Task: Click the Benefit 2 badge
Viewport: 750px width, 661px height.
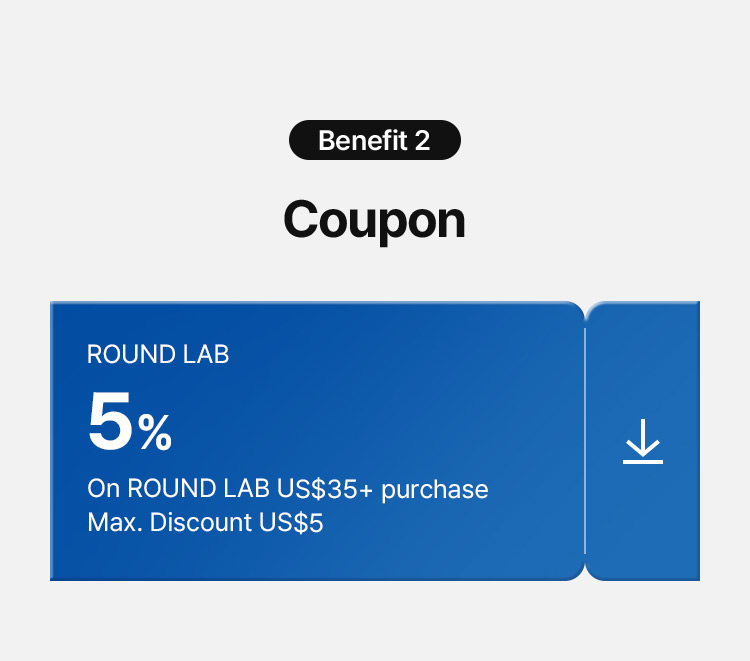Action: [x=374, y=140]
